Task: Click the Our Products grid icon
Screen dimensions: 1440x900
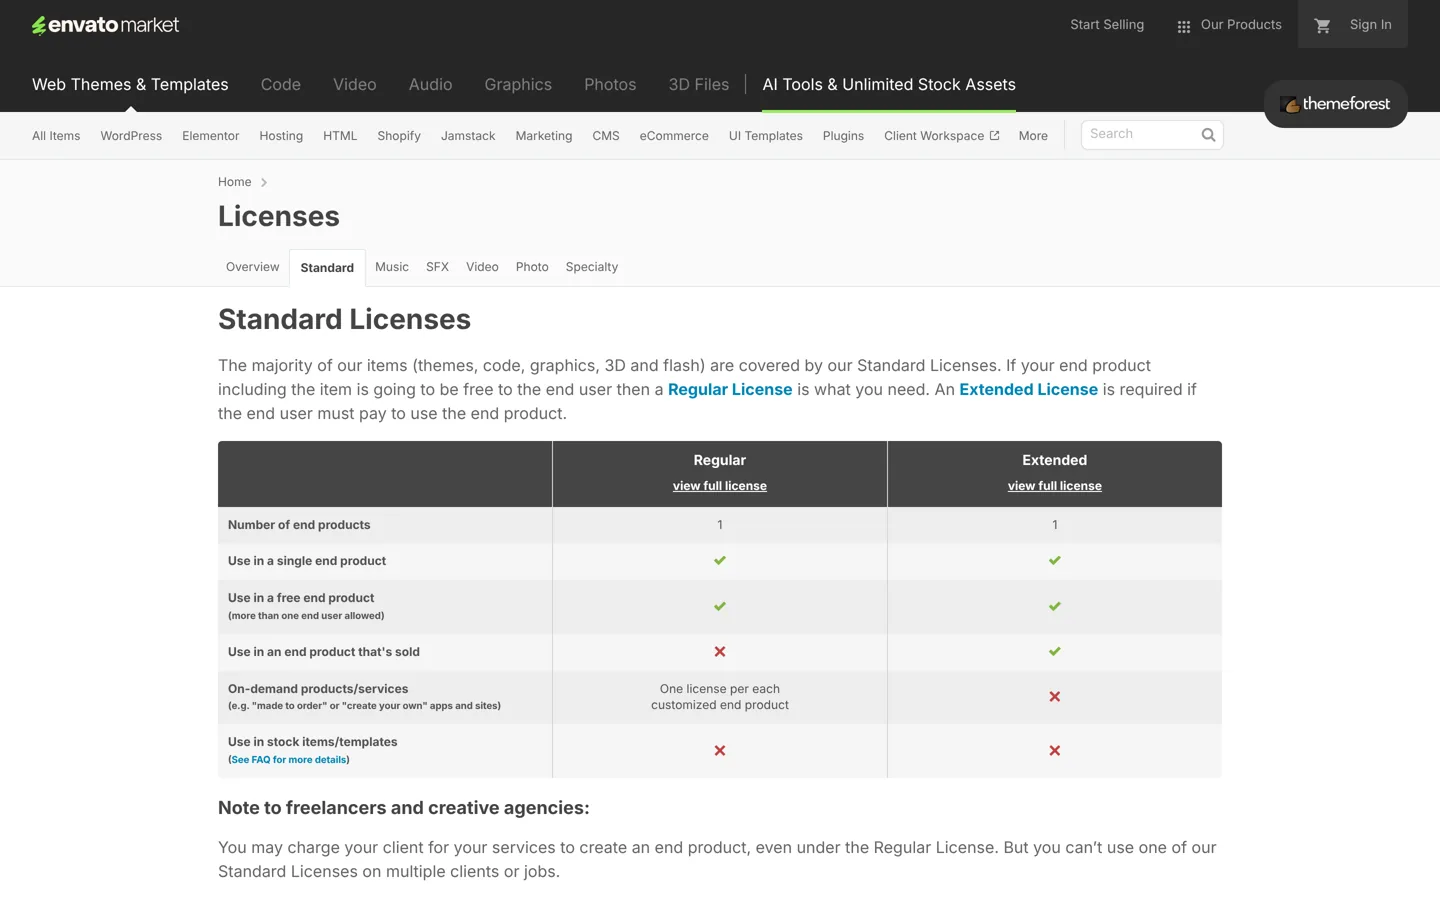Action: (1184, 27)
